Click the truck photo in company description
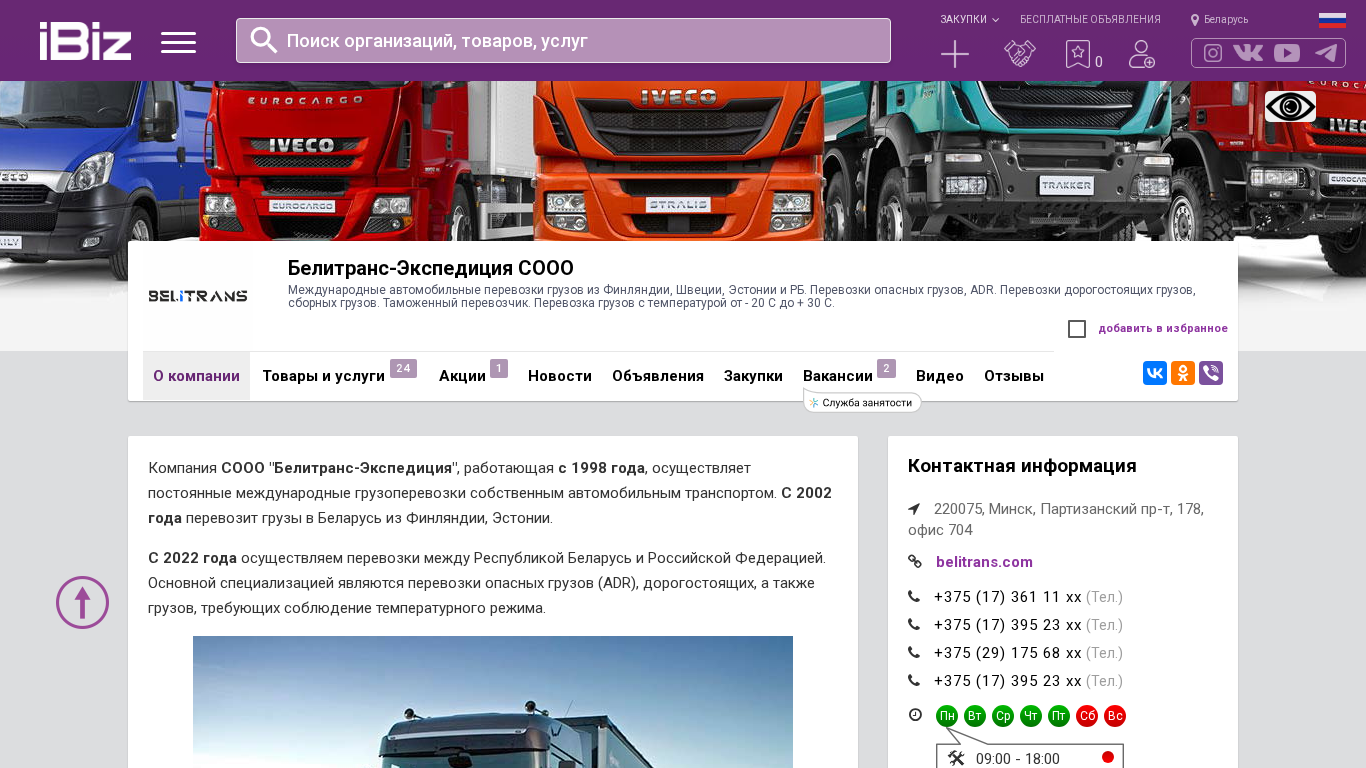Viewport: 1366px width, 768px height. (x=493, y=702)
